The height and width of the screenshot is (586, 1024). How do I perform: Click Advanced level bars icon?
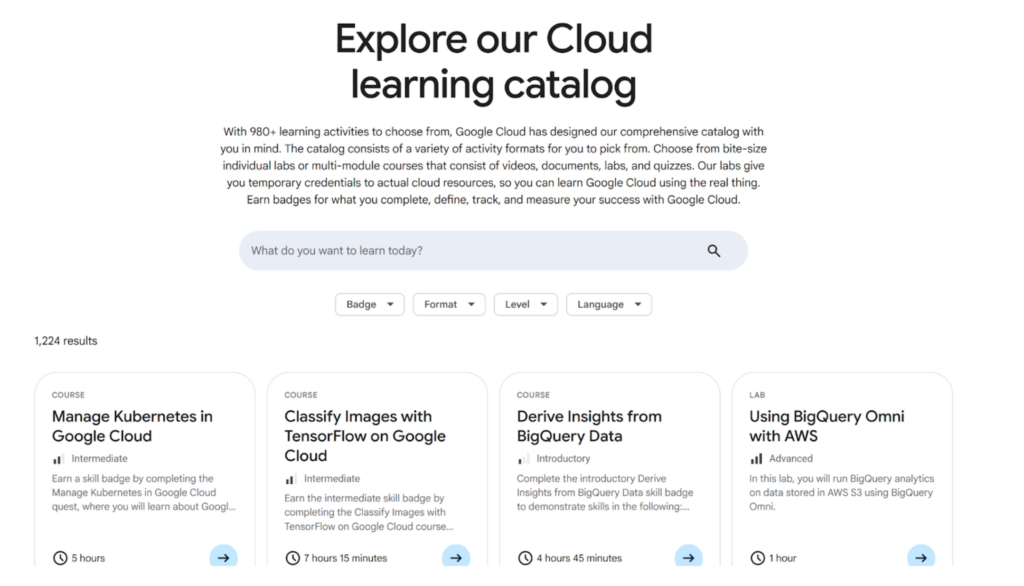point(756,459)
